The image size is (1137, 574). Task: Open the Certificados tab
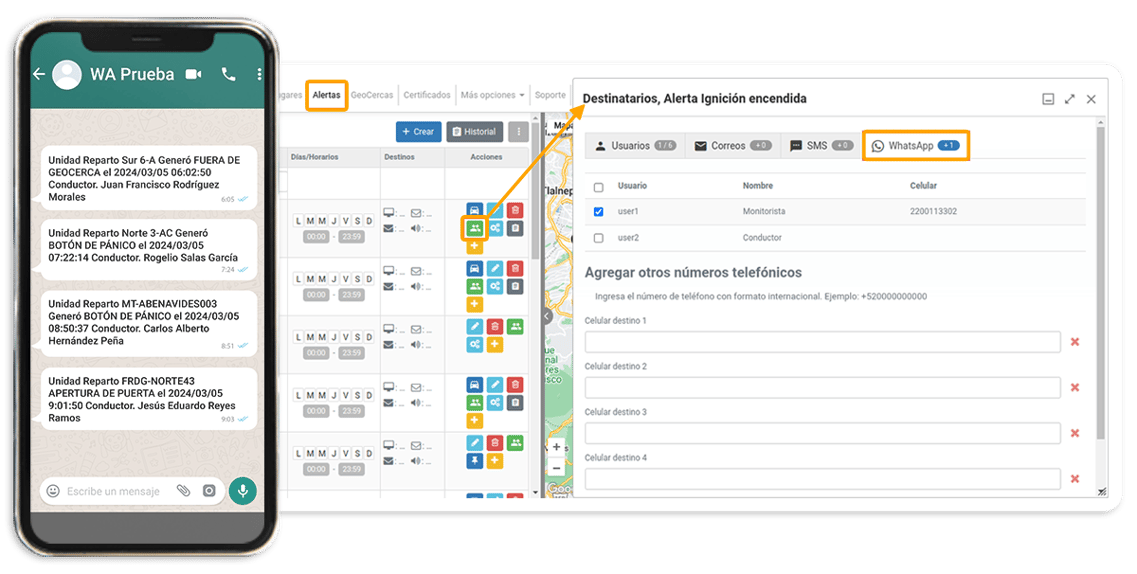coord(427,95)
